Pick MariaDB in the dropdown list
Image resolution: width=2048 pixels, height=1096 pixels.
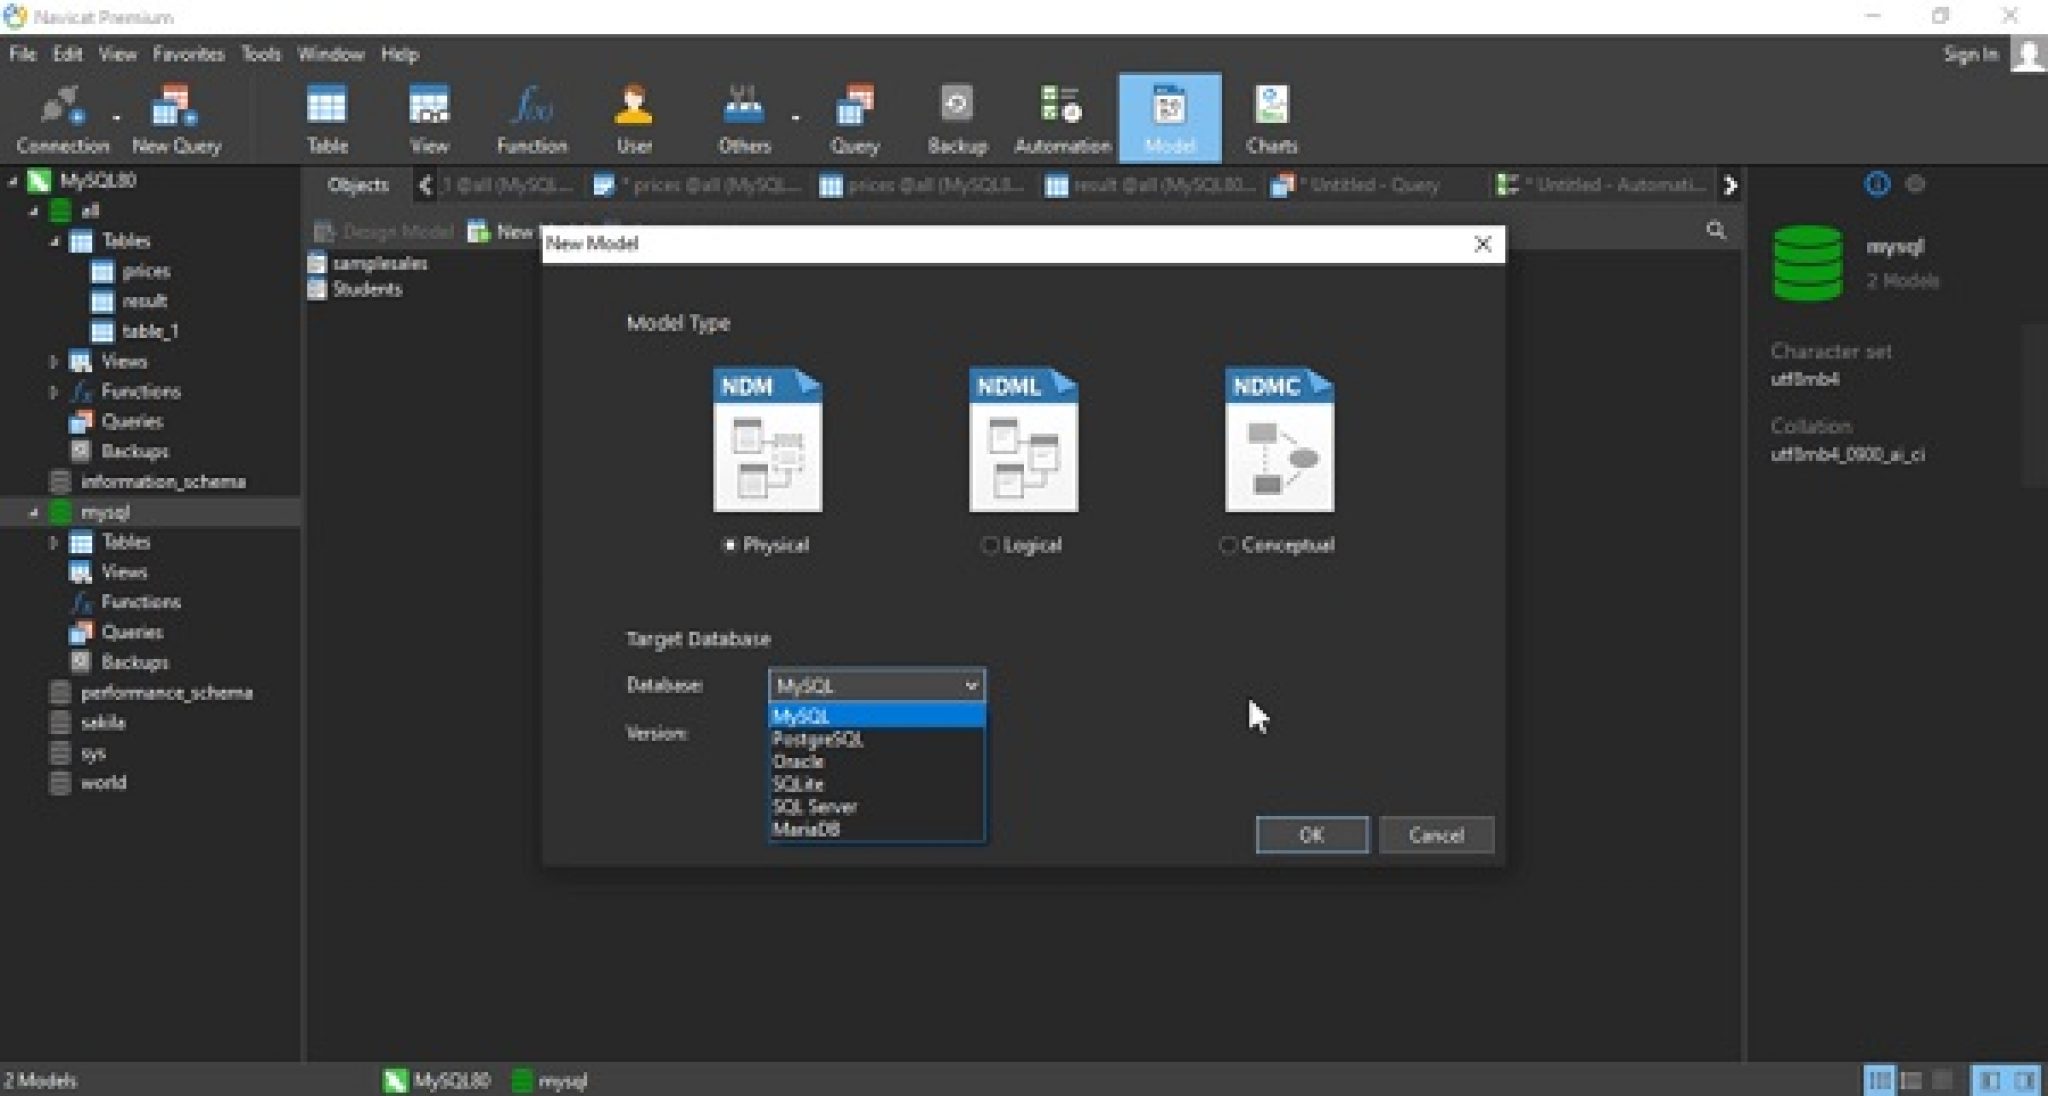(806, 829)
